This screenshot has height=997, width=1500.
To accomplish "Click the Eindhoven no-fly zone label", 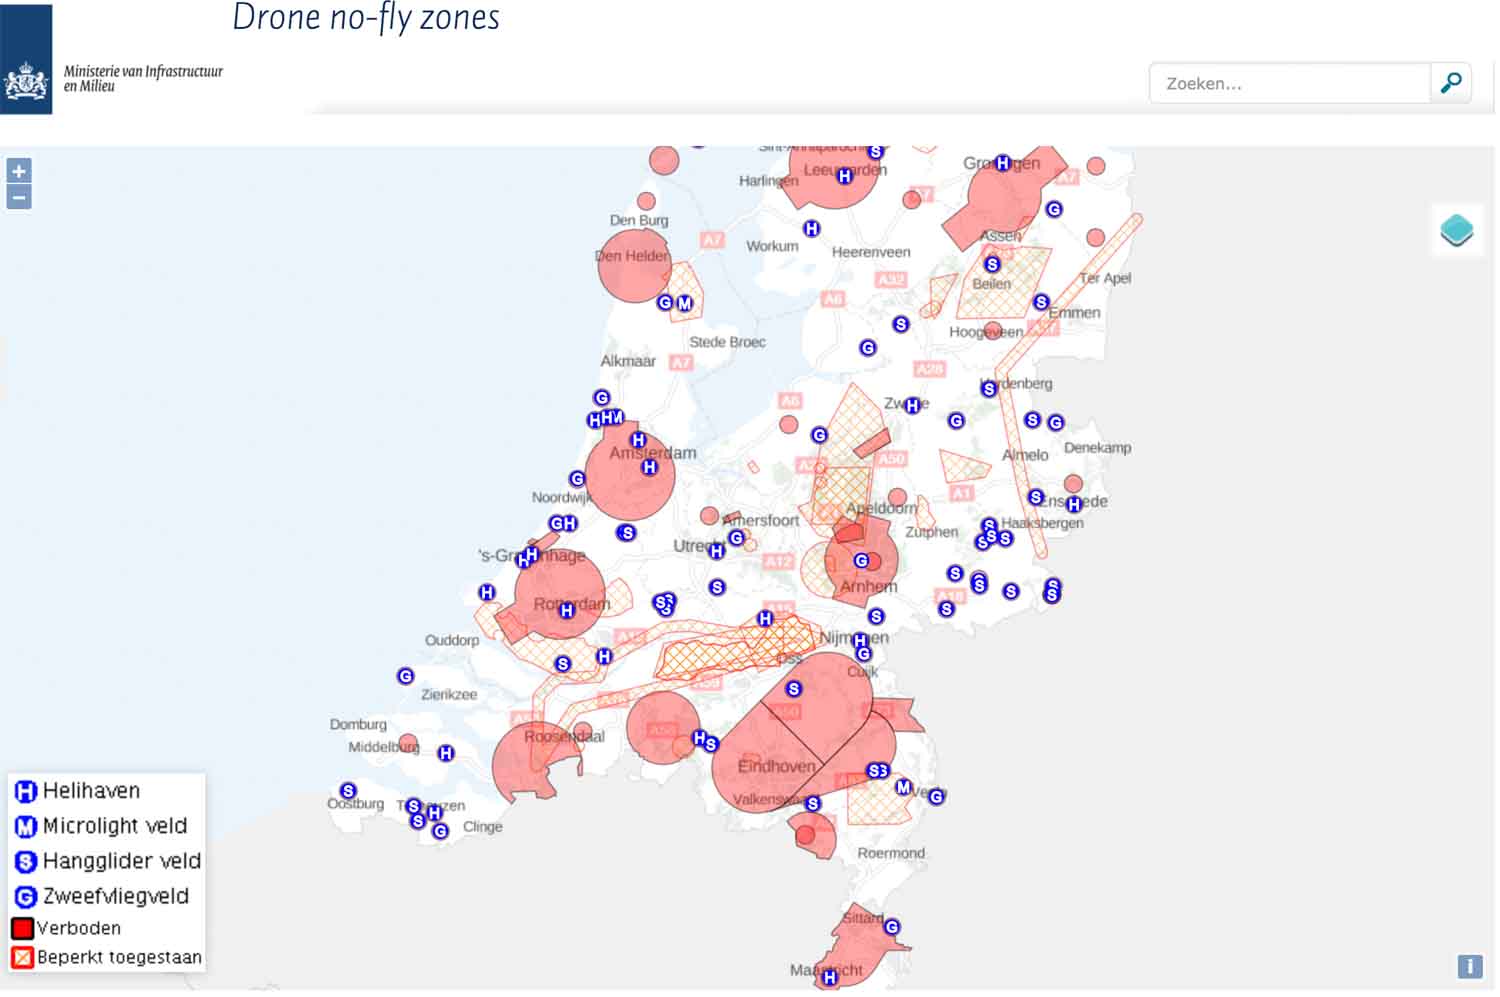I will click(x=776, y=767).
